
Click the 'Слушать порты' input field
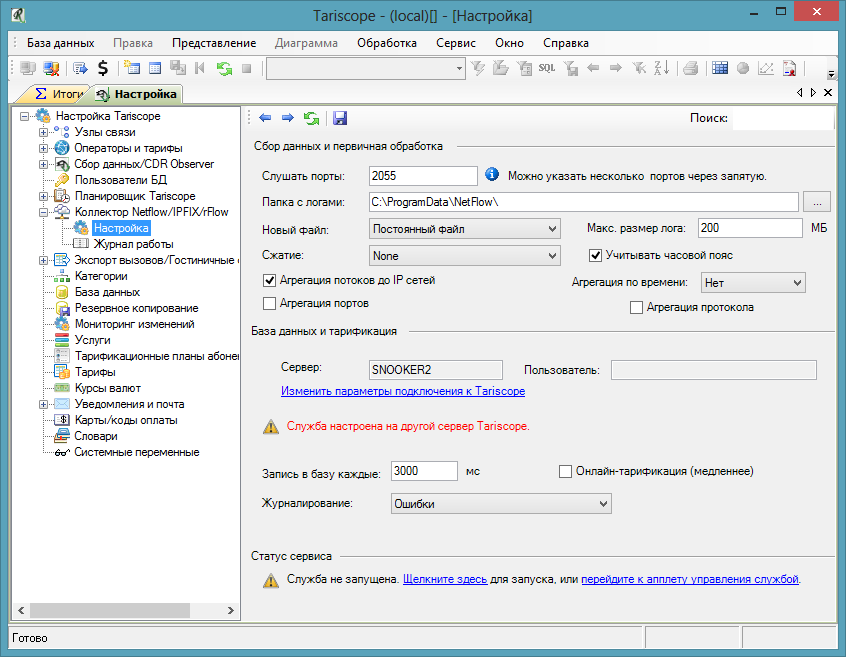pyautogui.click(x=423, y=176)
